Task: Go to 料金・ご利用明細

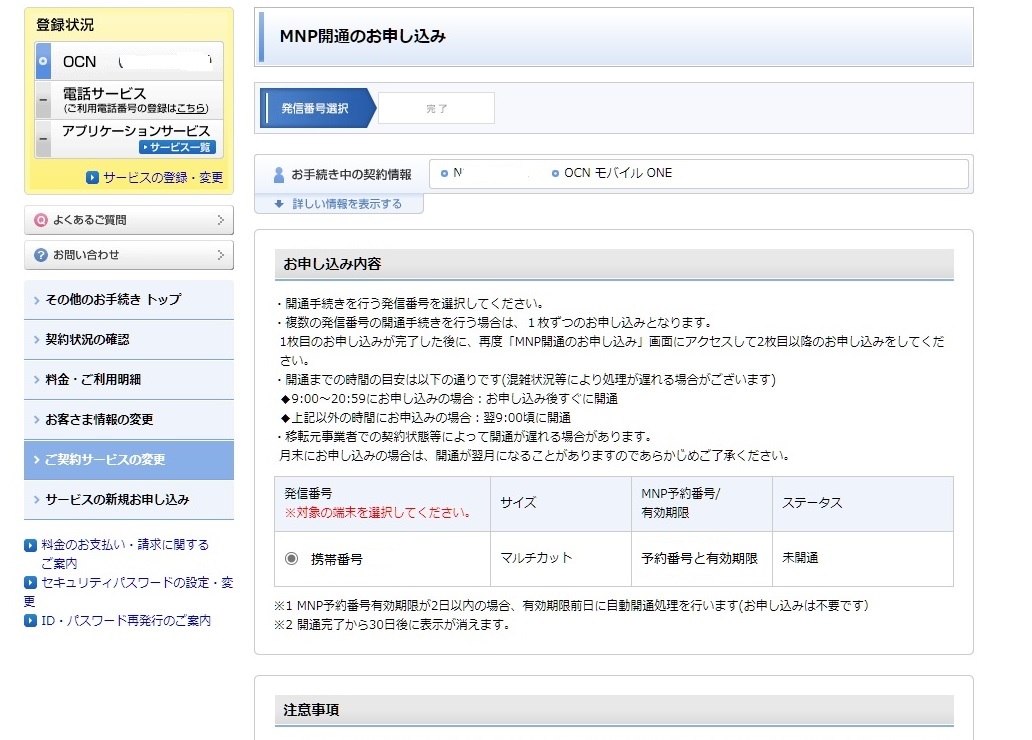Action: click(x=129, y=380)
